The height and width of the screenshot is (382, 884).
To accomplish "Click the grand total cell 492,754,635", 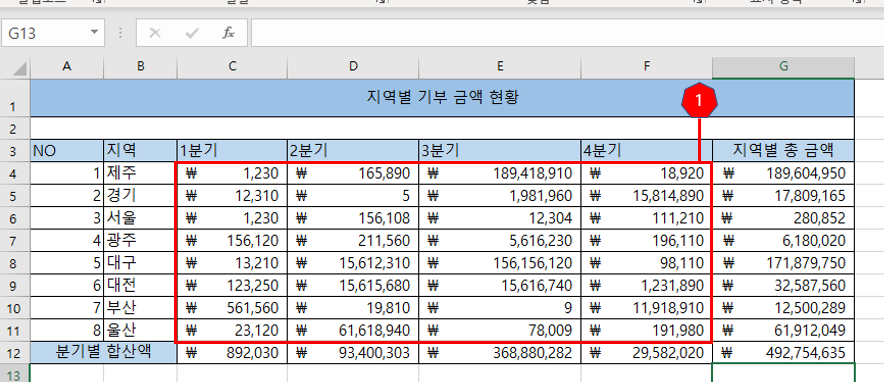I will pos(784,353).
